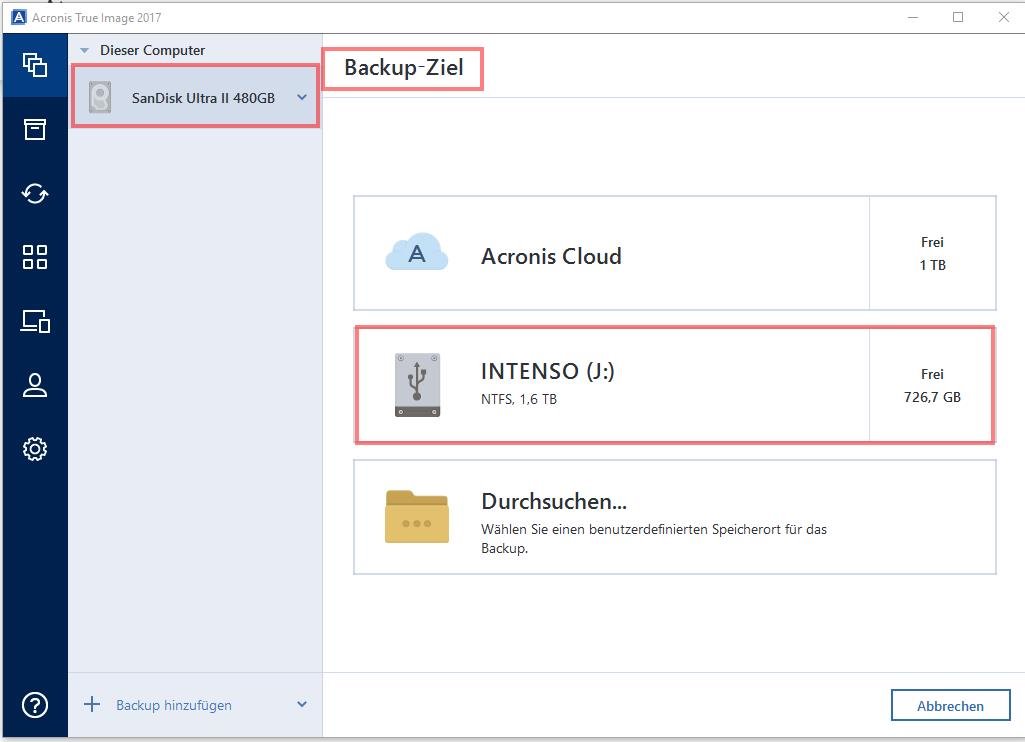
Task: Choose INTENSO (J:) as backup destination
Action: tap(675, 385)
